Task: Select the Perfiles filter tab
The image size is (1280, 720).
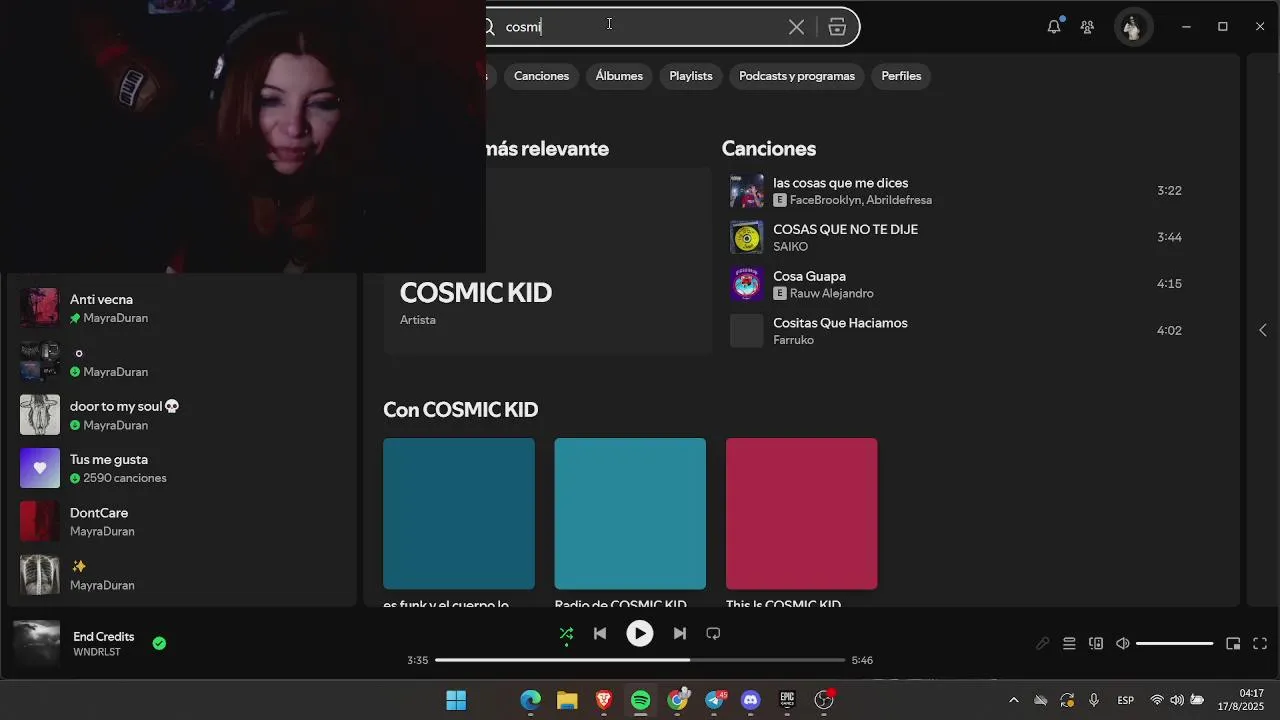Action: coord(901,76)
